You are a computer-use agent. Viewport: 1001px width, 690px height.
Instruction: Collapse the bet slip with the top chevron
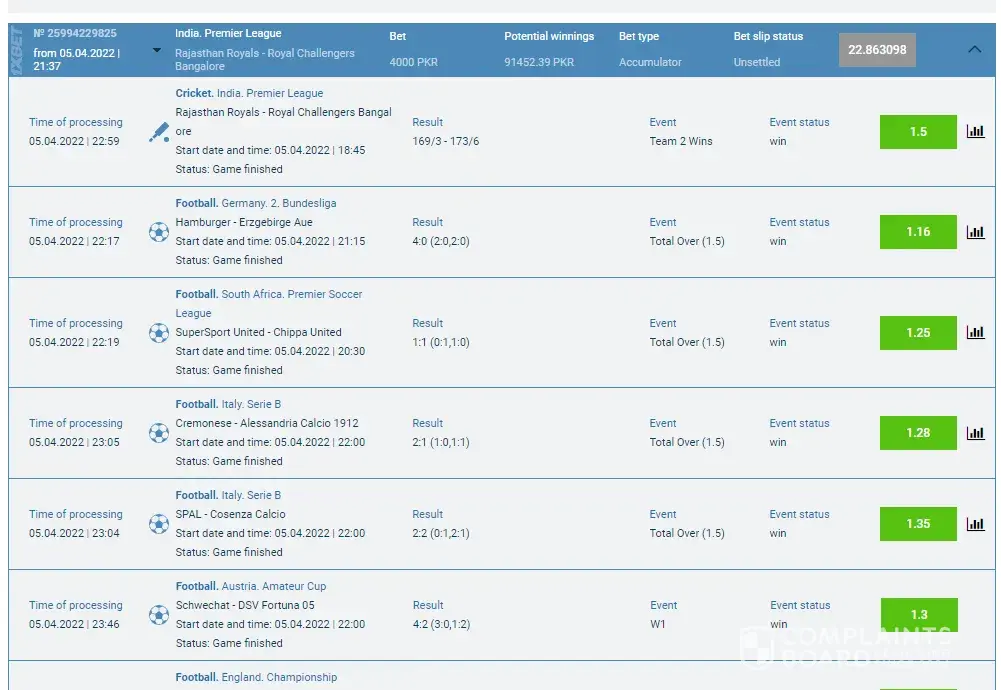(975, 49)
